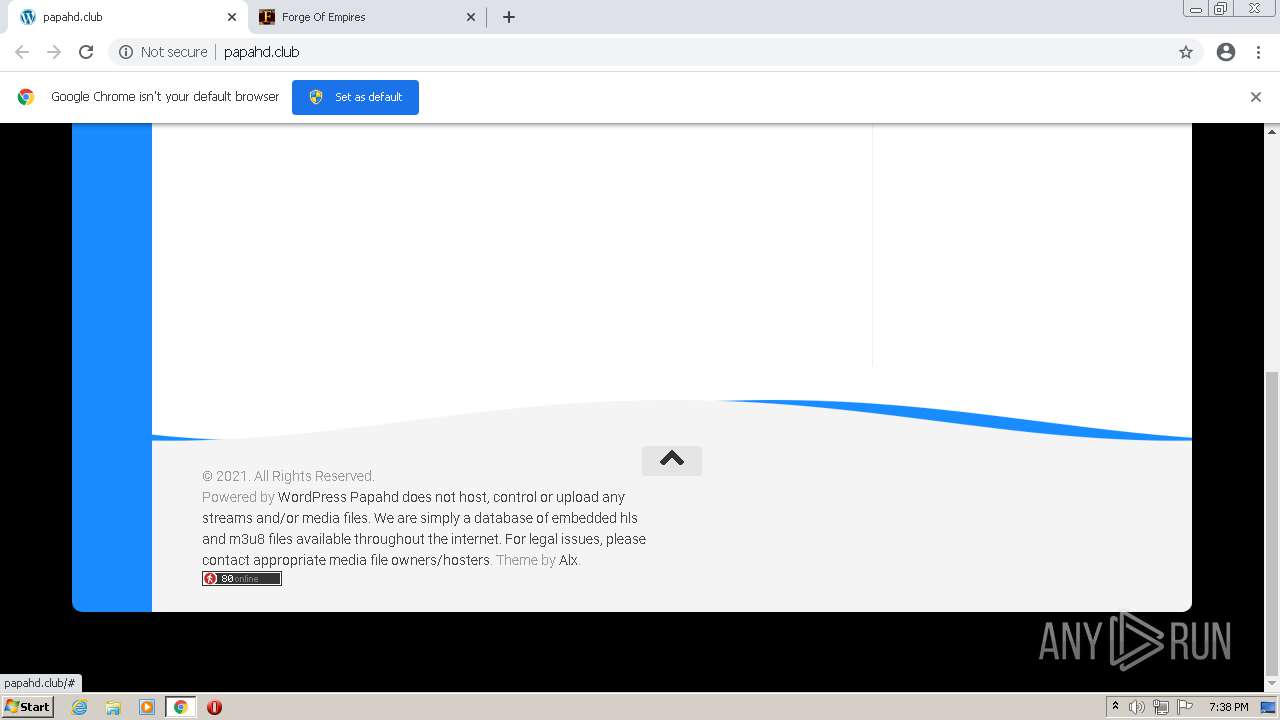Bookmark this page with the star
Image resolution: width=1280 pixels, height=720 pixels.
tap(1186, 52)
